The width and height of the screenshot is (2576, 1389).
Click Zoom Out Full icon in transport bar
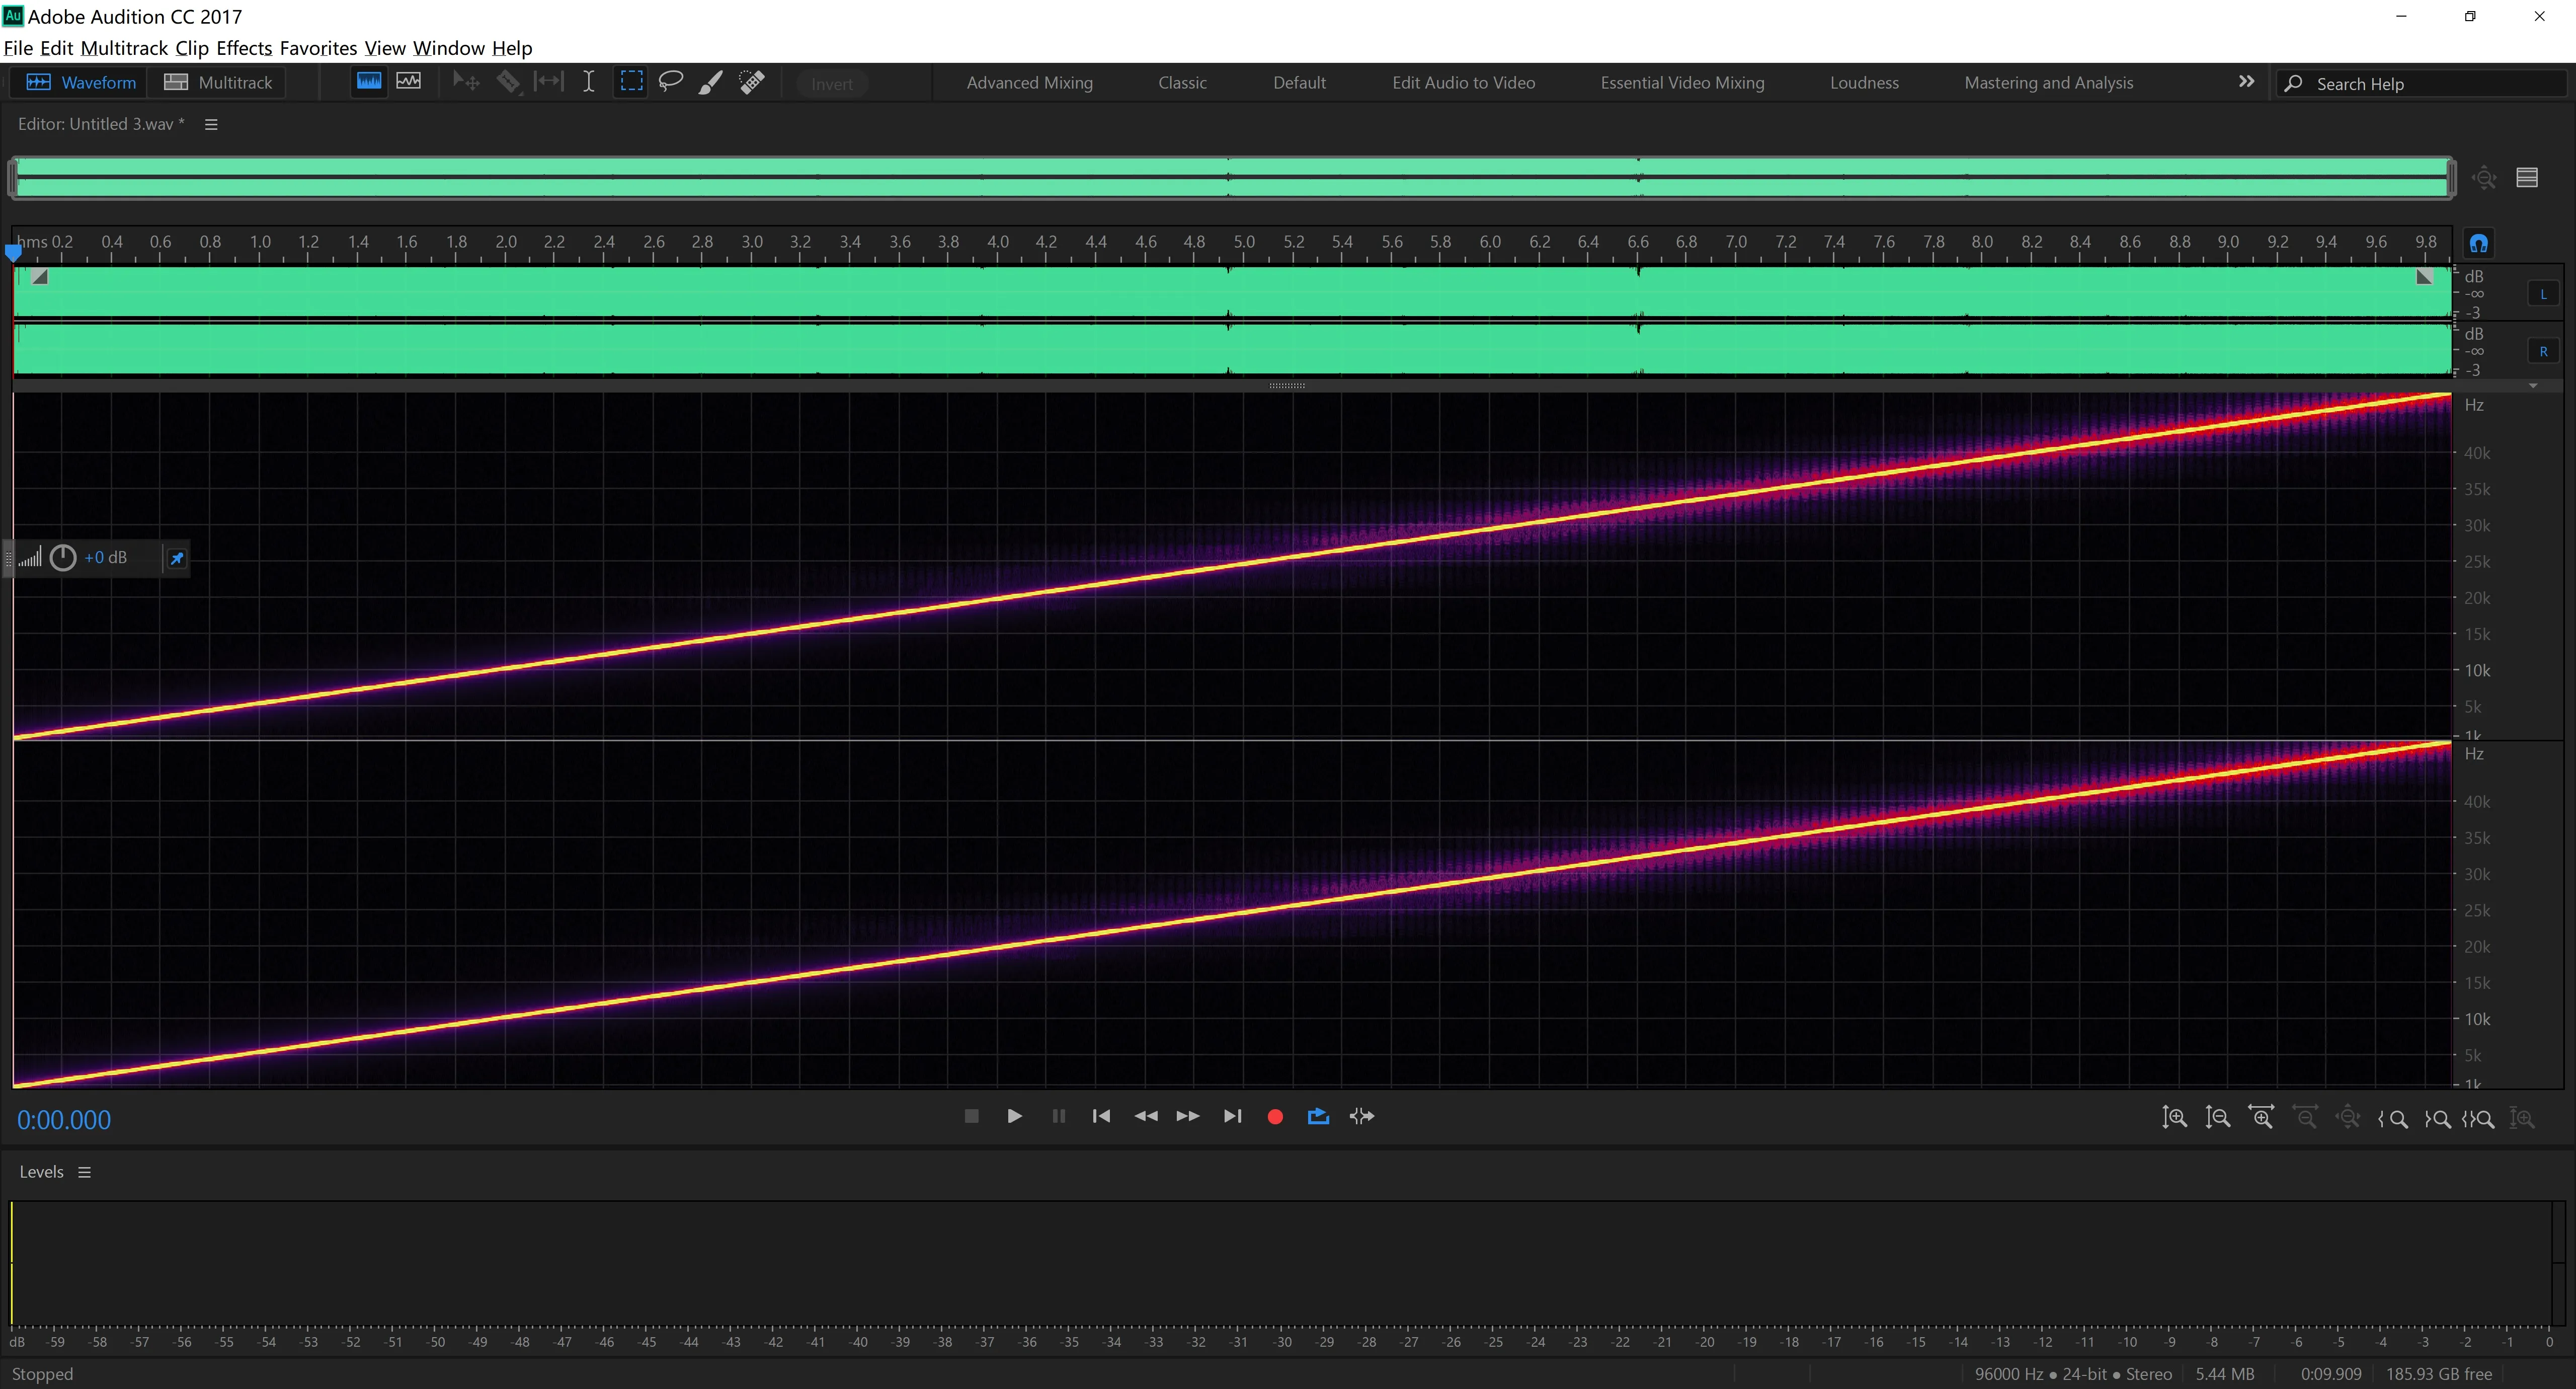coord(2348,1117)
